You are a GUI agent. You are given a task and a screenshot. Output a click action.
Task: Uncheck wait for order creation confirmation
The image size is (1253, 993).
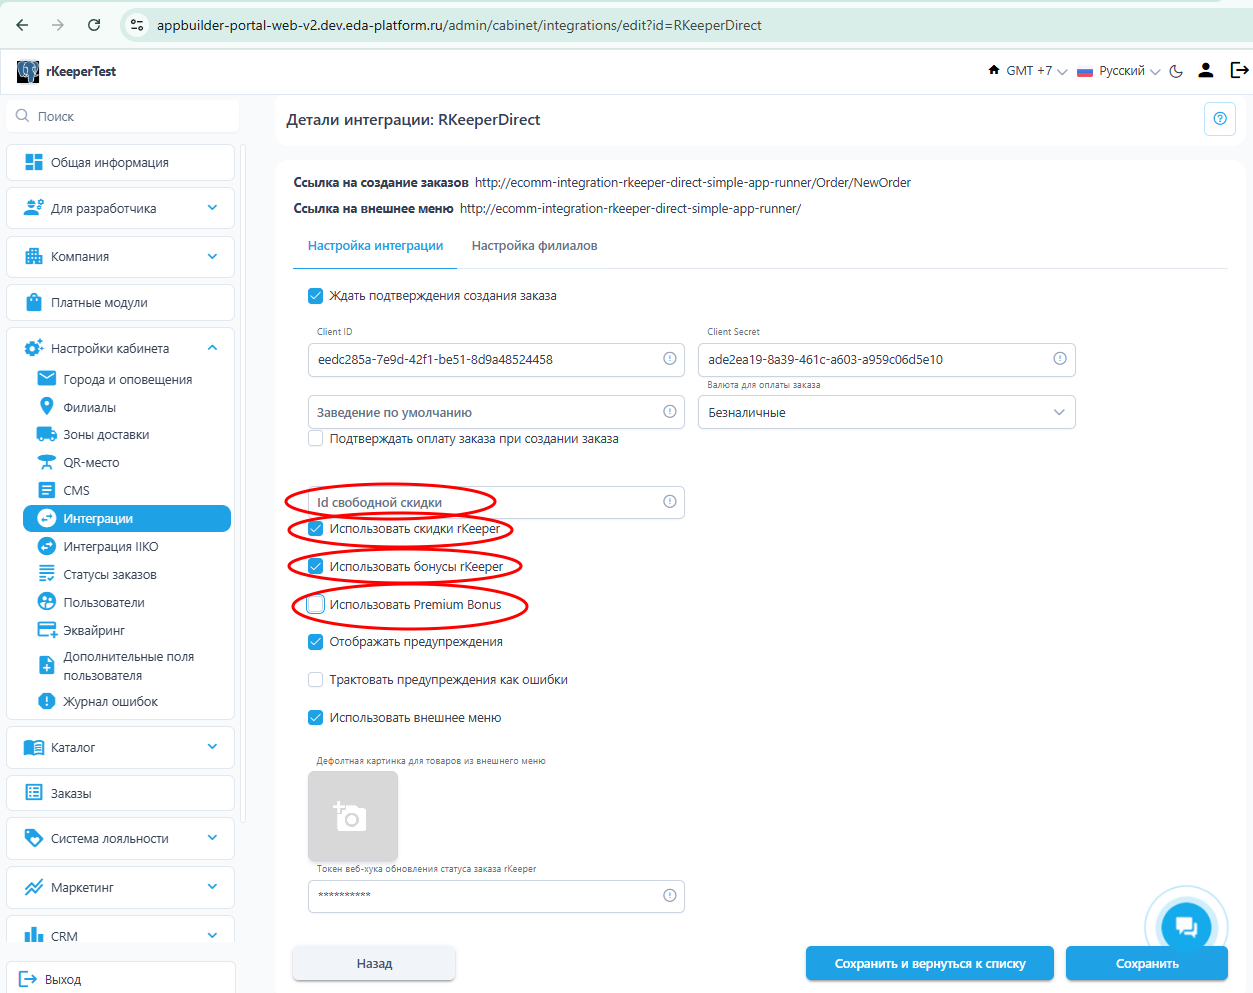[316, 296]
